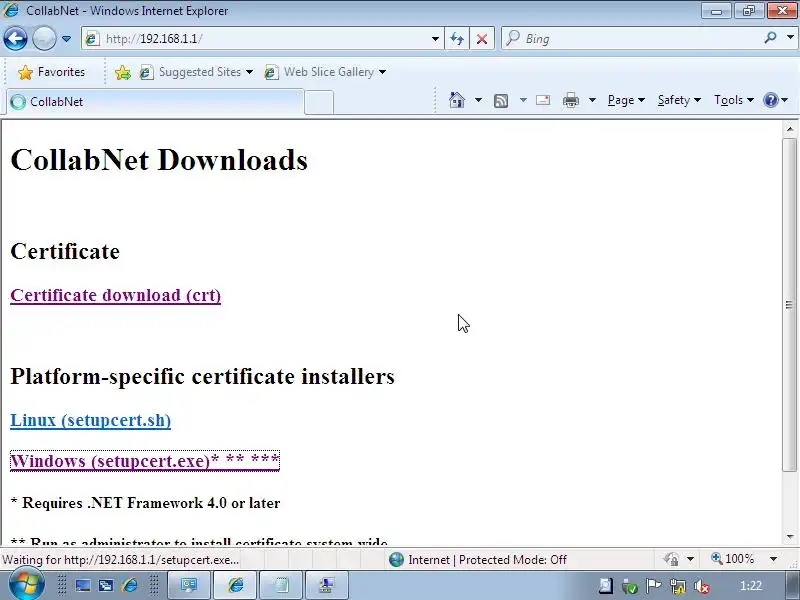Click the greyed Forward navigation button
This screenshot has height=600, width=800.
click(44, 38)
